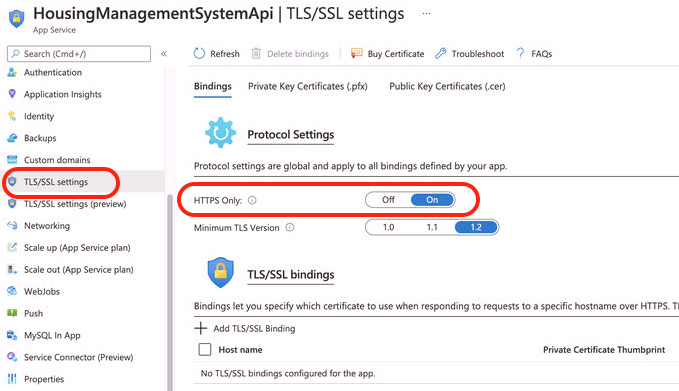Viewport: 679px width, 391px height.
Task: Click the Service Connector (Preview) icon
Action: (12, 357)
